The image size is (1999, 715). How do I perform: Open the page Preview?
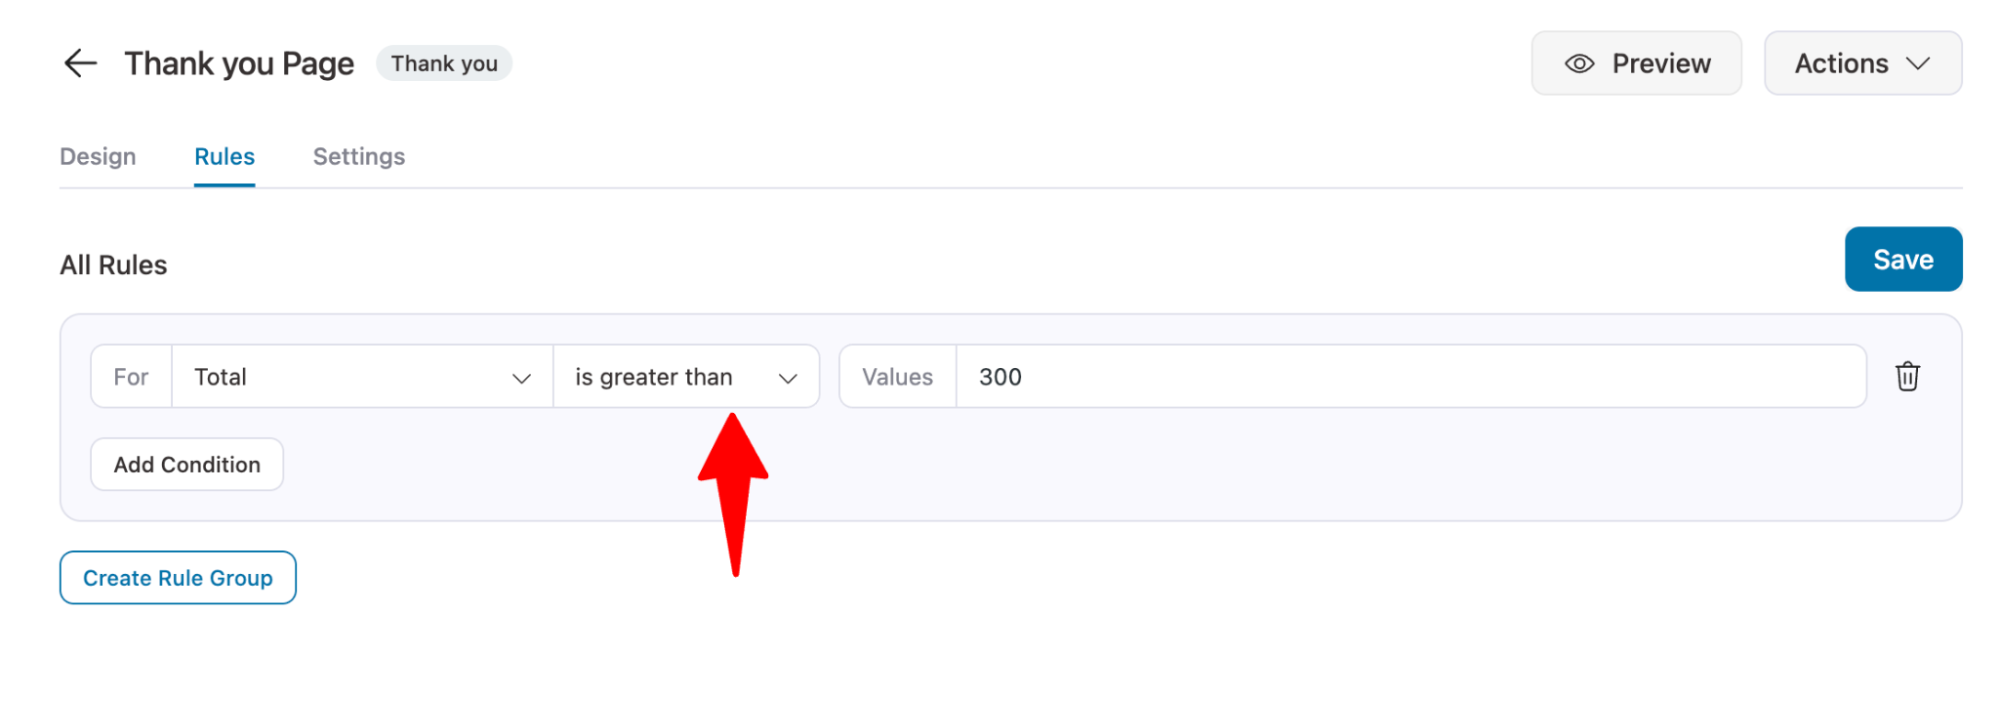(x=1636, y=63)
